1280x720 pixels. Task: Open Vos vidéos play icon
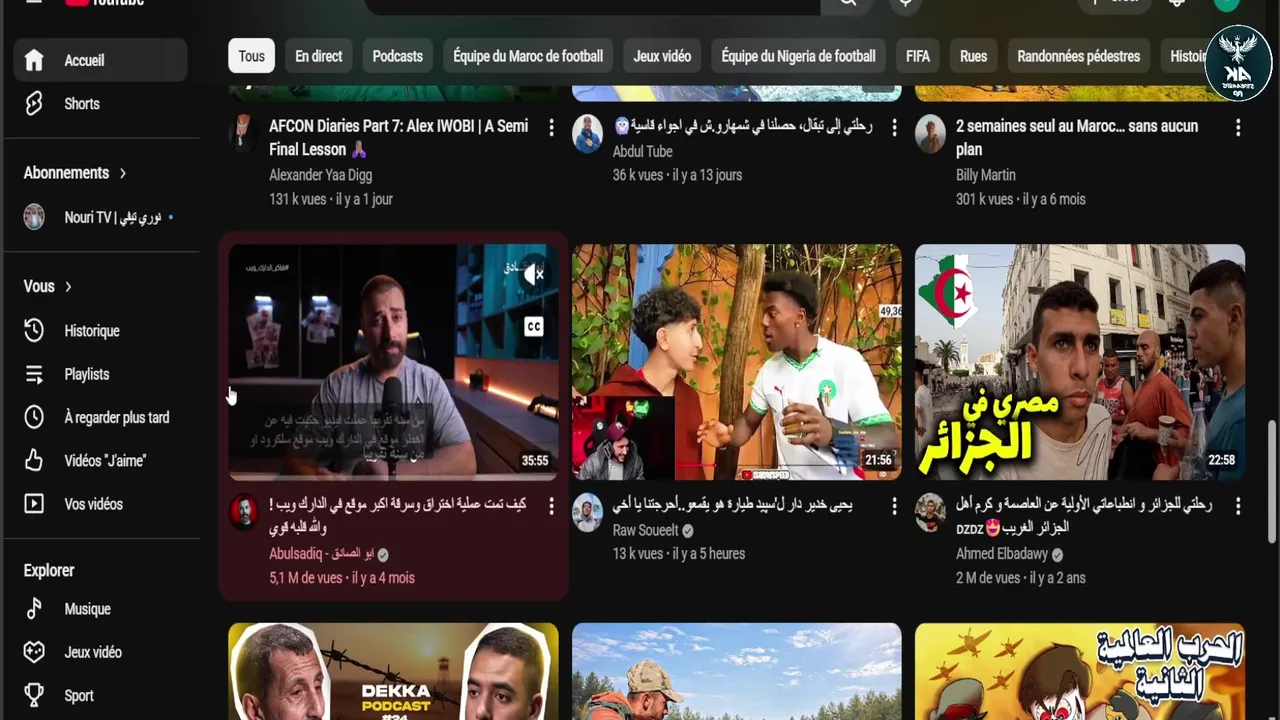pos(34,504)
